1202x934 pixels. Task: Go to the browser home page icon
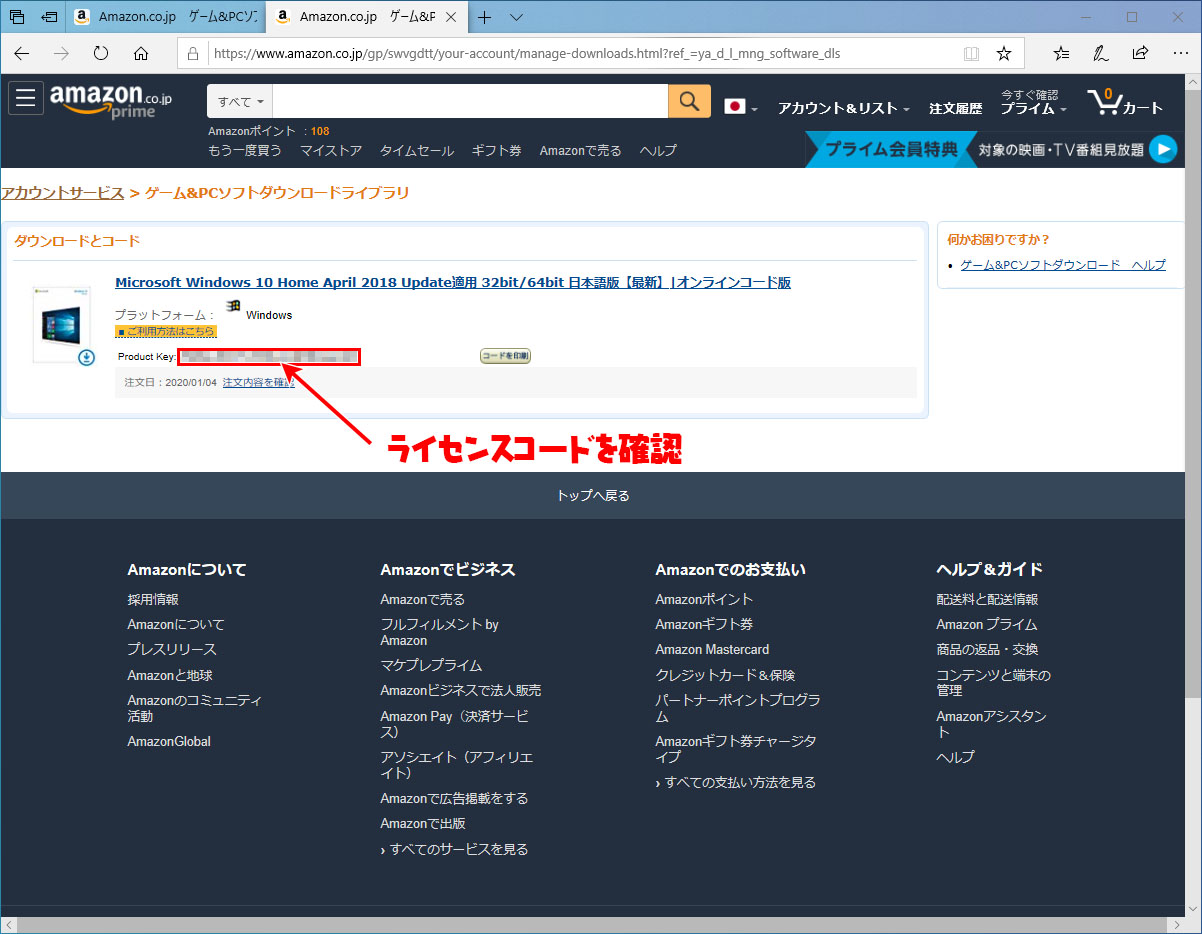coord(141,54)
